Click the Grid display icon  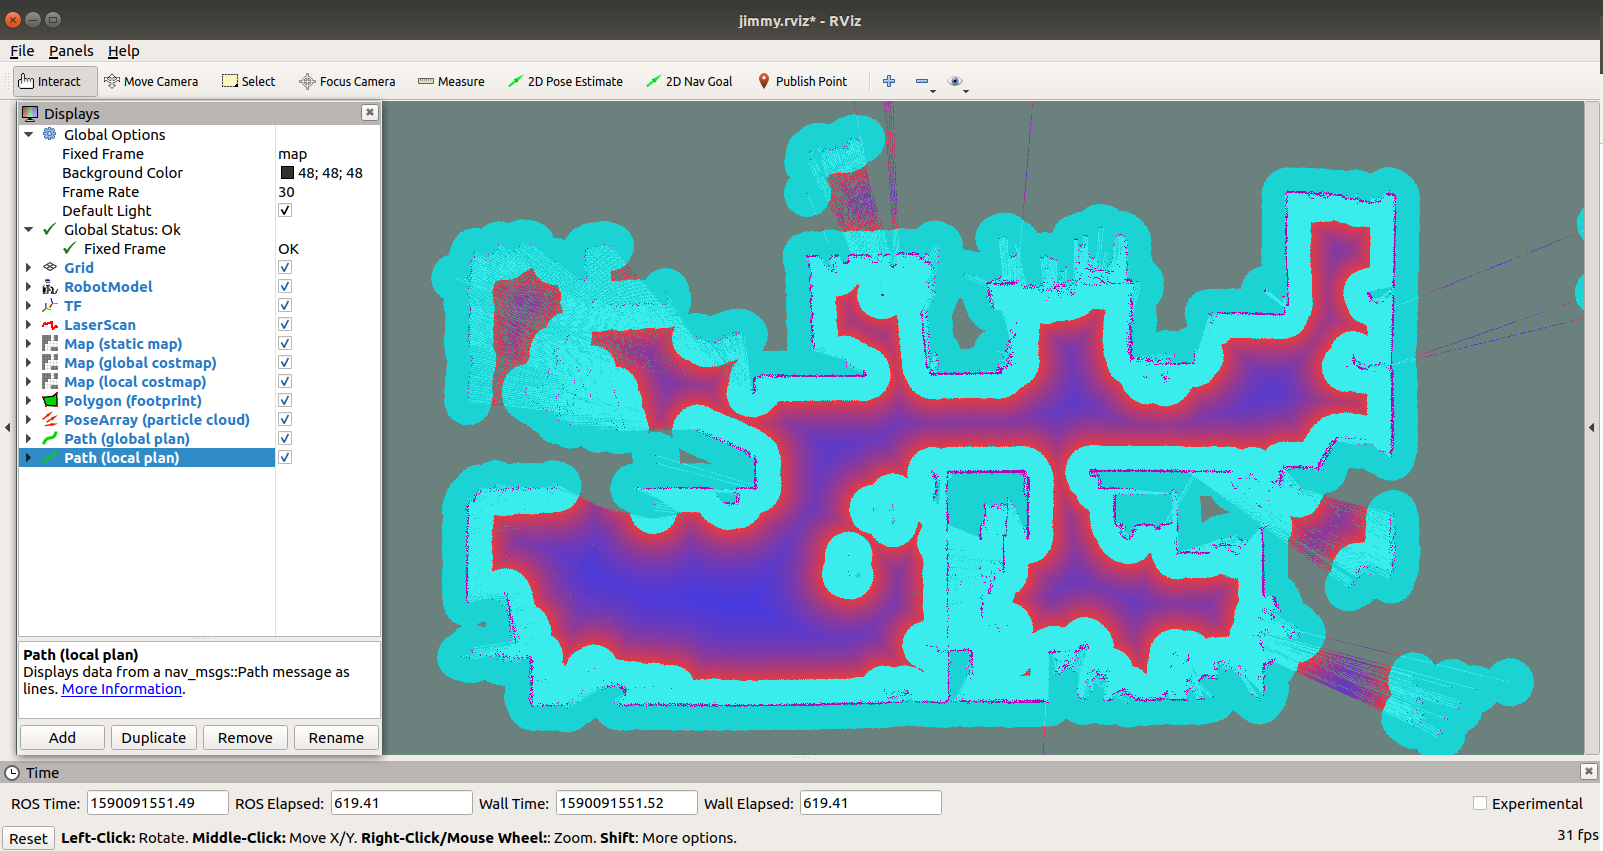click(50, 267)
